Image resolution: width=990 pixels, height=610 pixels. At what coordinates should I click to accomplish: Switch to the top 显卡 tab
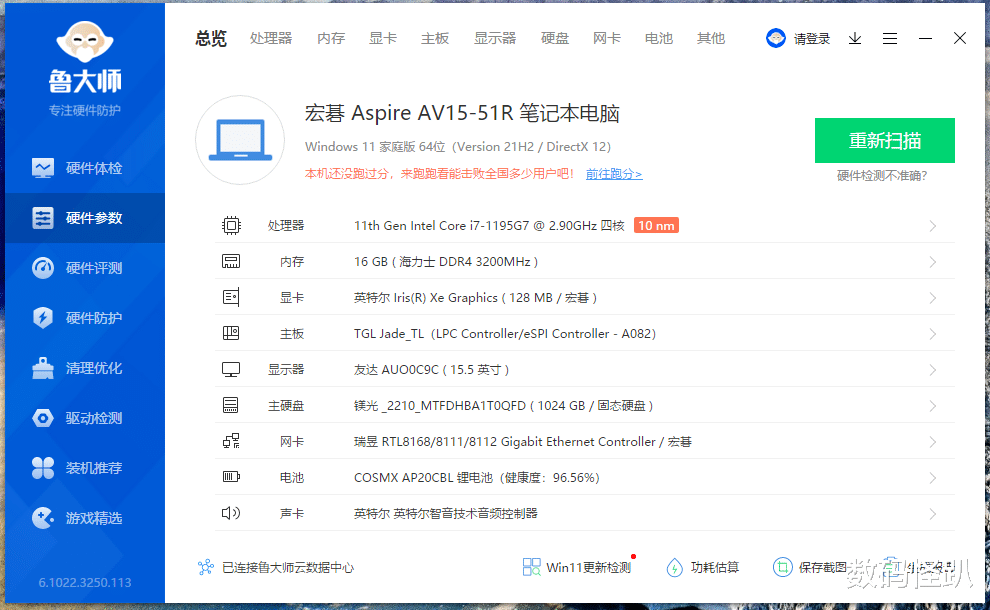tap(383, 39)
